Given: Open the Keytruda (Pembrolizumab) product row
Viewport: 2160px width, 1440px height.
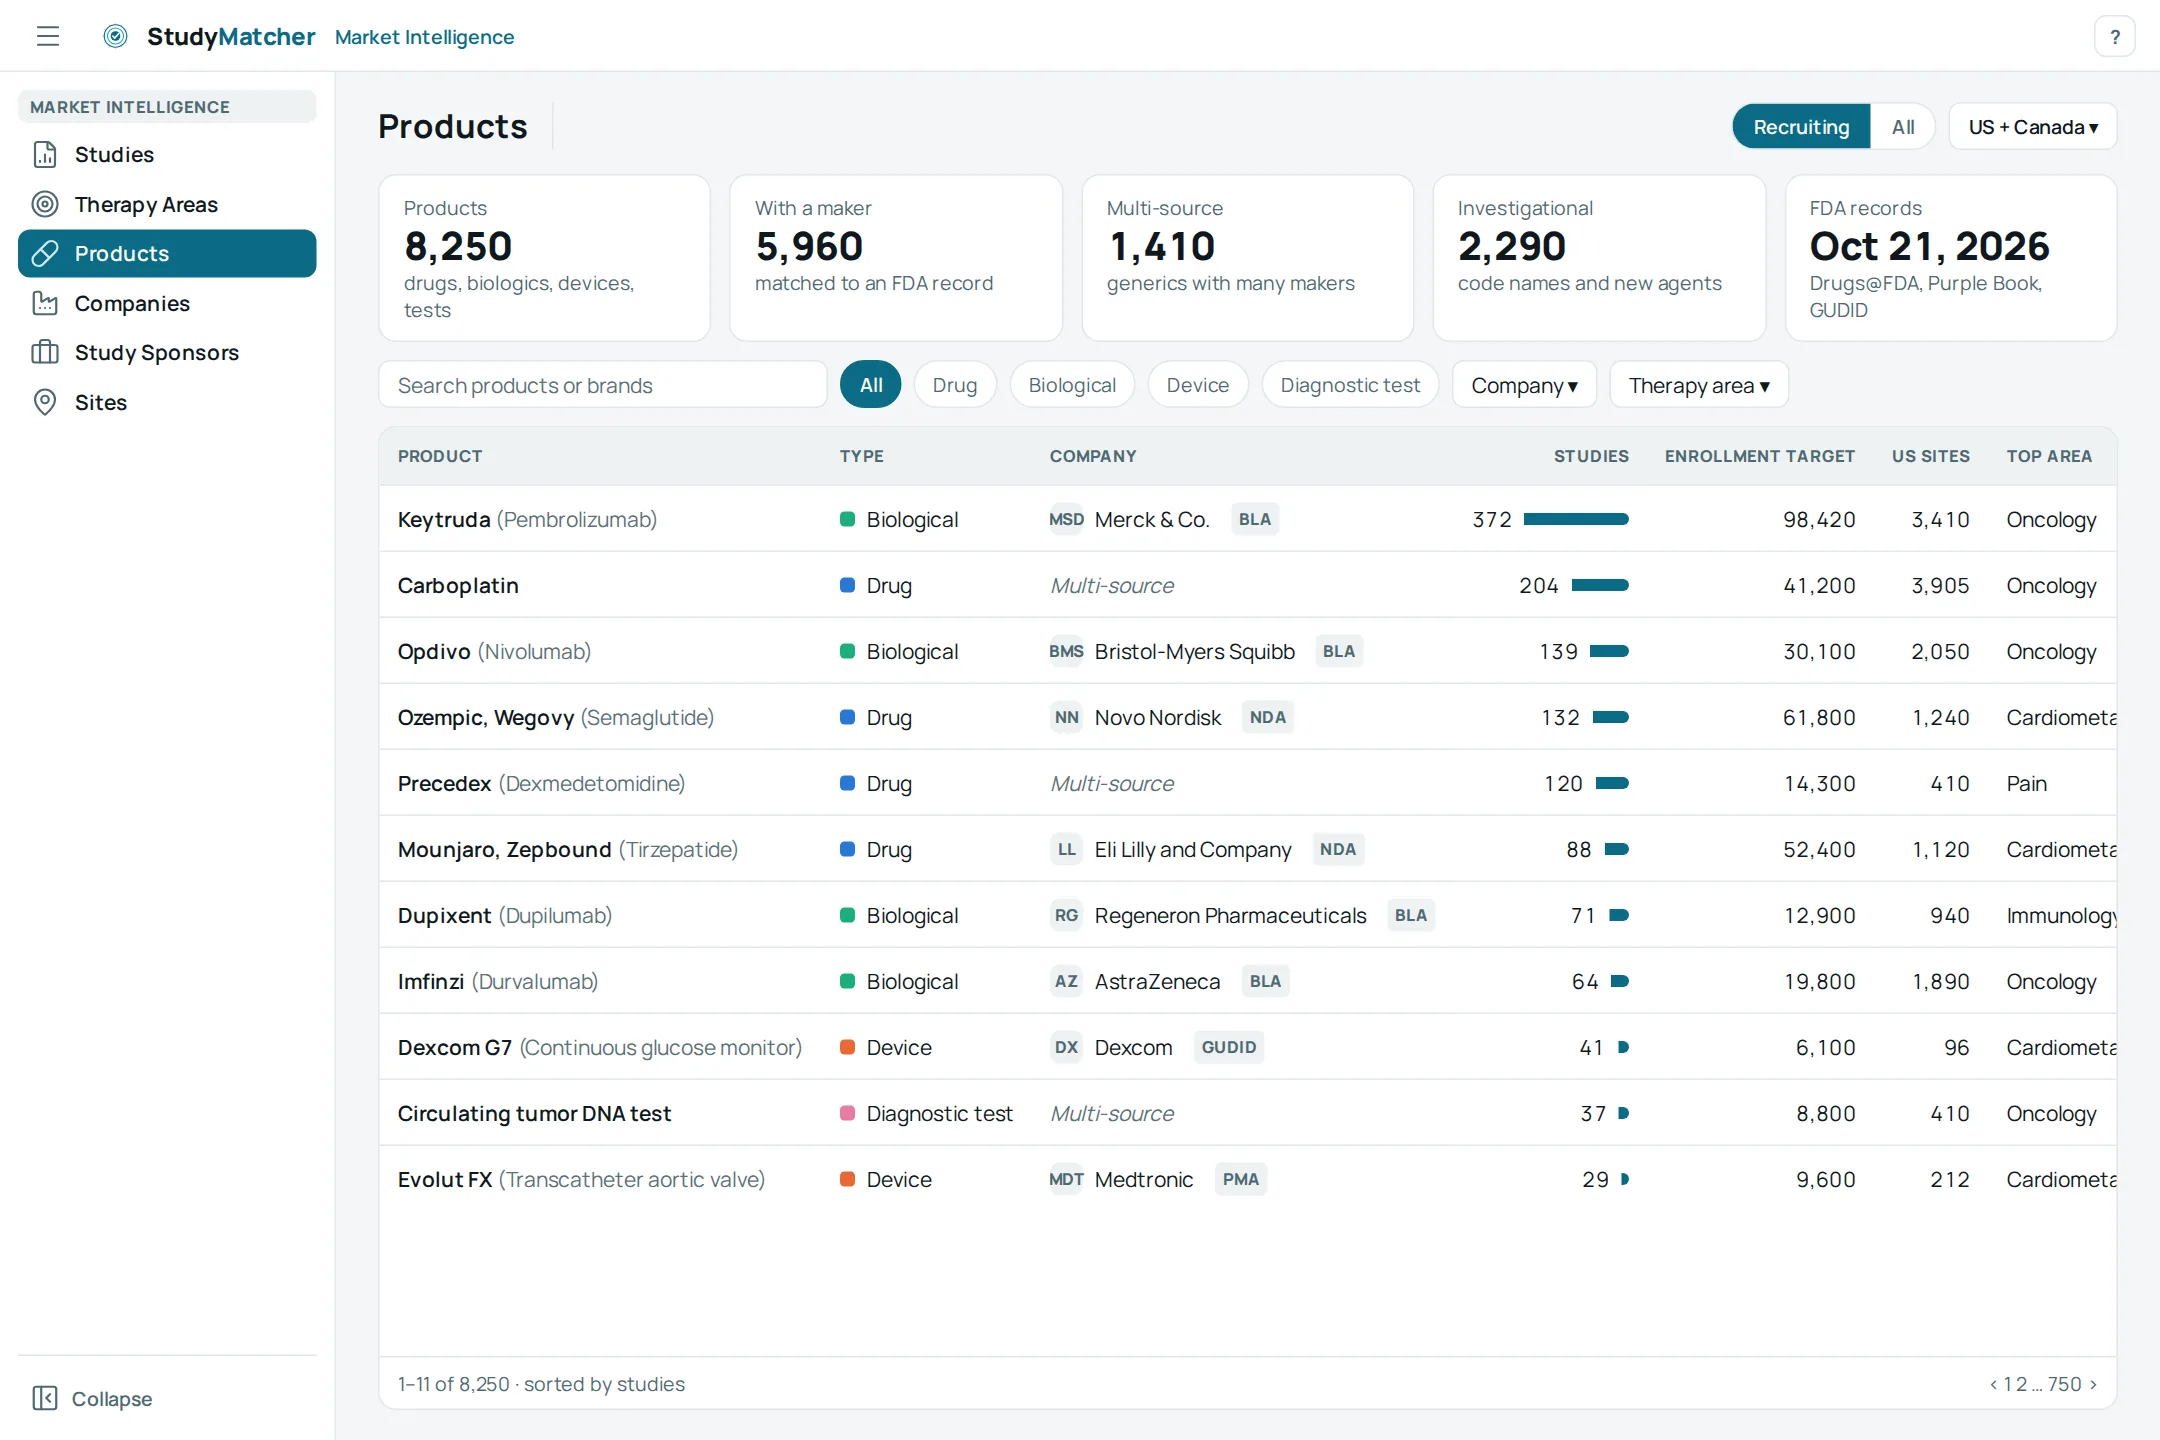Looking at the screenshot, I should click(1247, 519).
